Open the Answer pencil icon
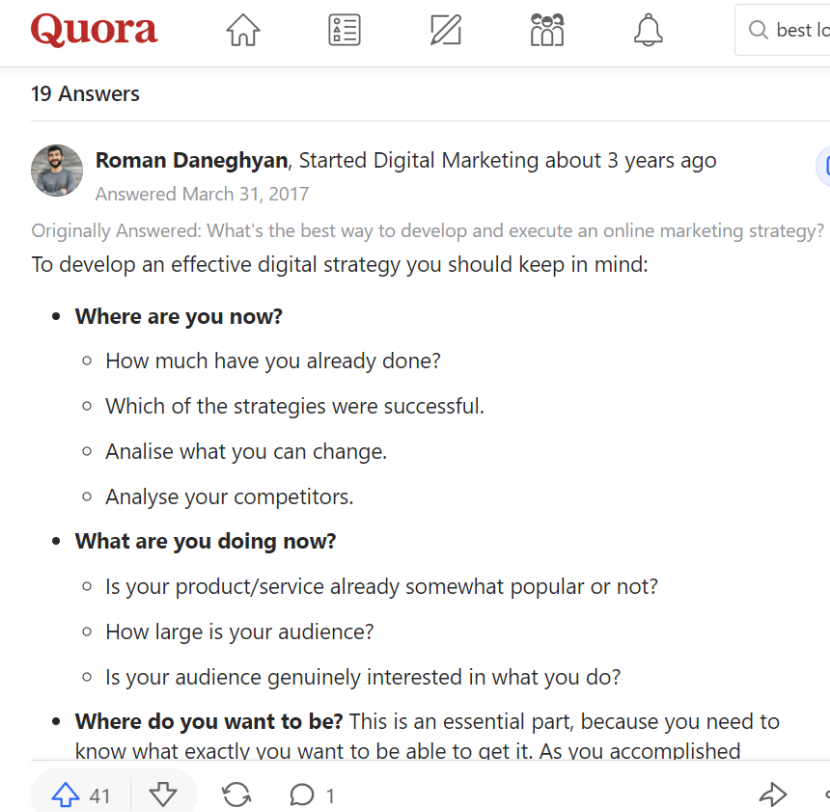 445,31
